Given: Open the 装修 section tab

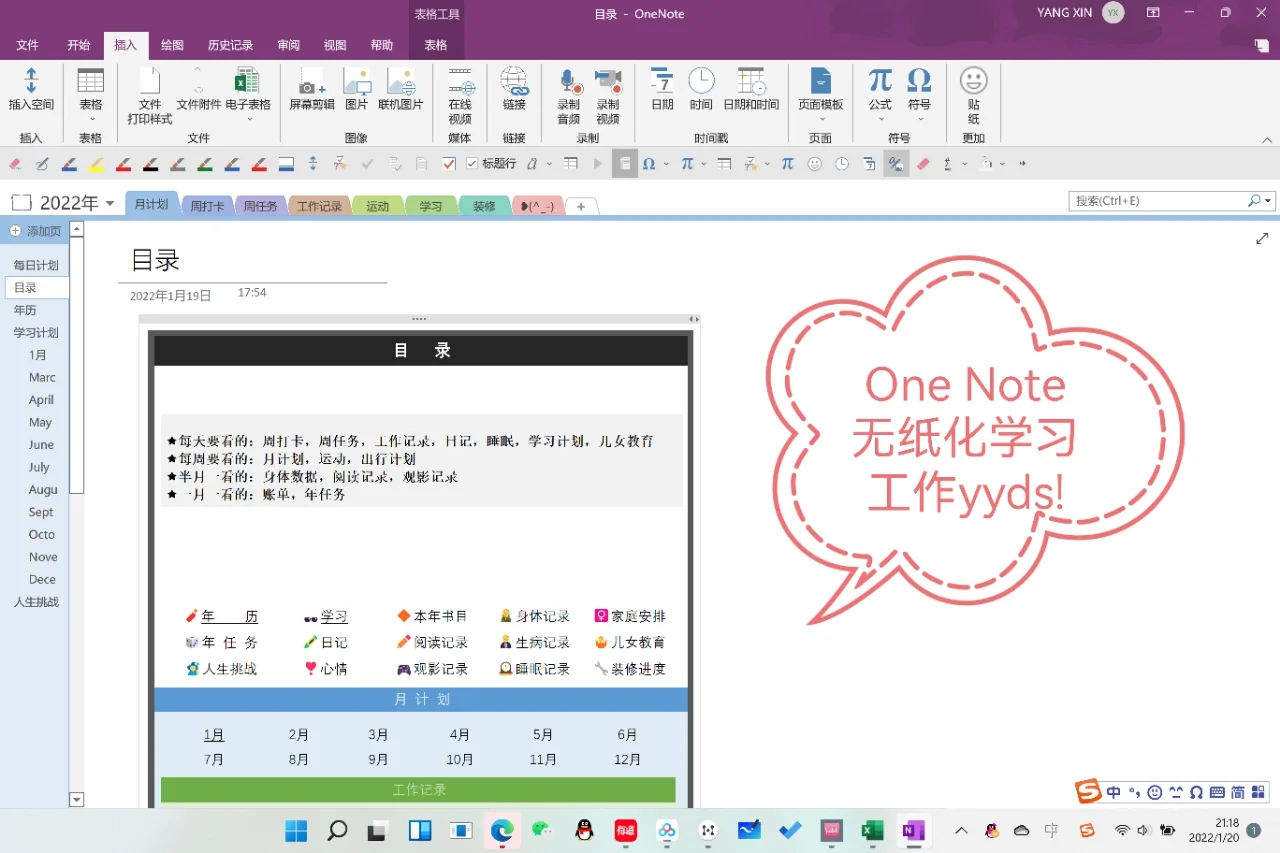Looking at the screenshot, I should 484,206.
